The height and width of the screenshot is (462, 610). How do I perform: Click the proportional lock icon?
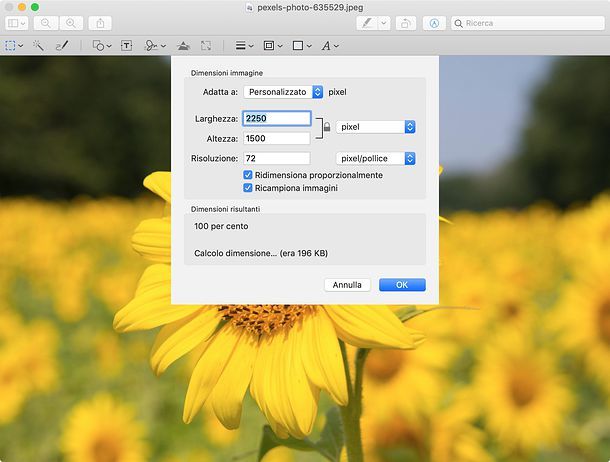click(x=327, y=127)
